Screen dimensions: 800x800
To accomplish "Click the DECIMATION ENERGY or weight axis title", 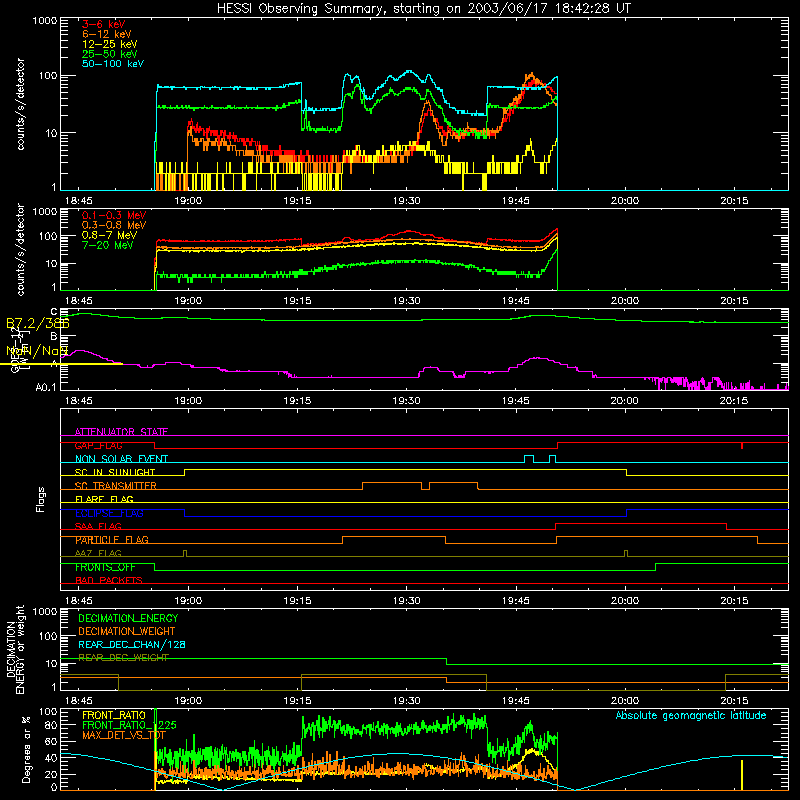I will click(15, 649).
